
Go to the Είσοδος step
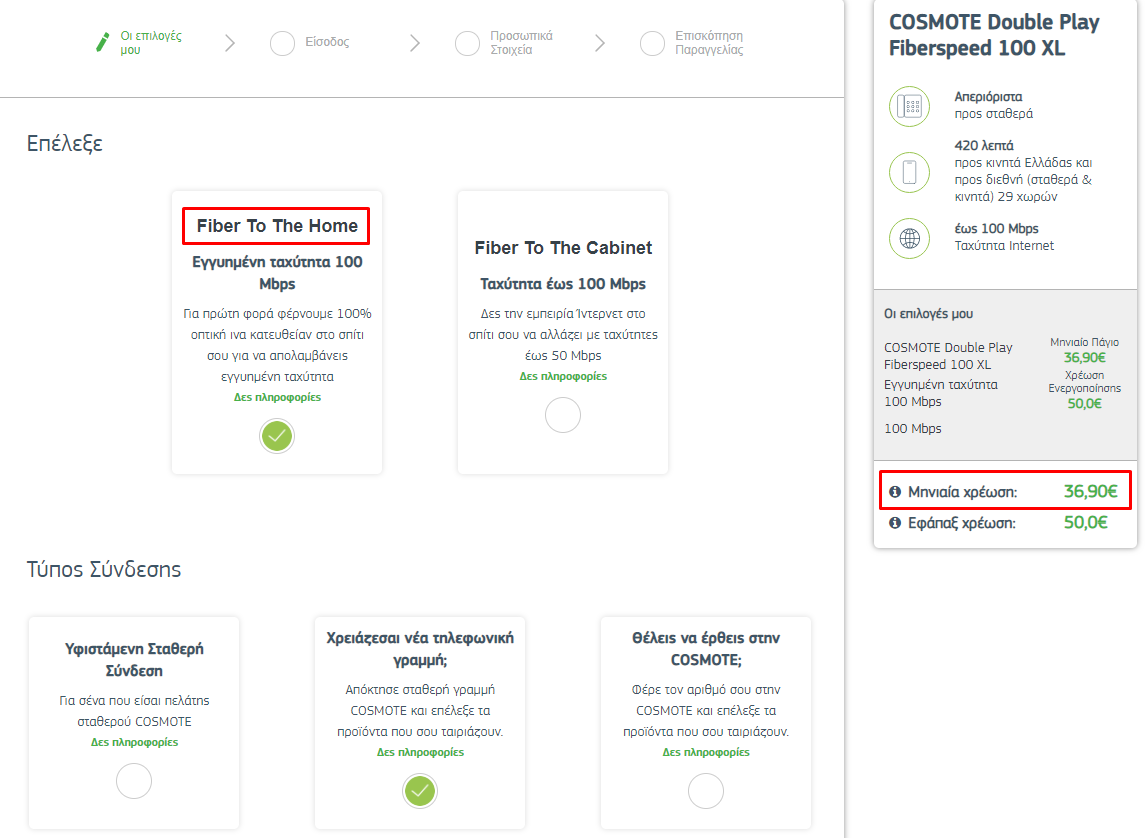(327, 42)
